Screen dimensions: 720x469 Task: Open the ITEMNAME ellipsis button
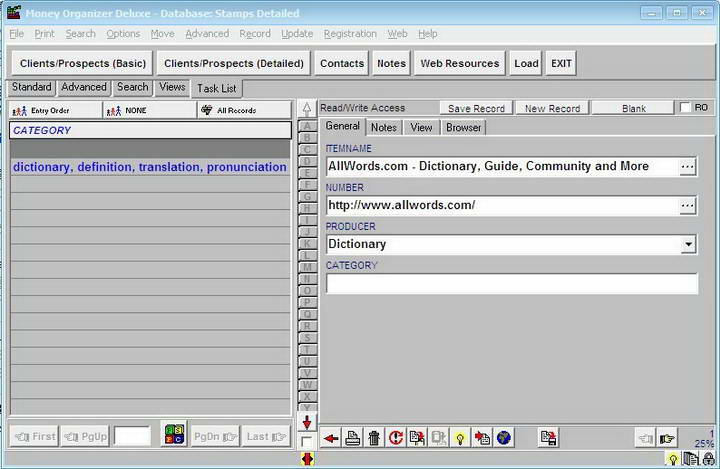687,166
